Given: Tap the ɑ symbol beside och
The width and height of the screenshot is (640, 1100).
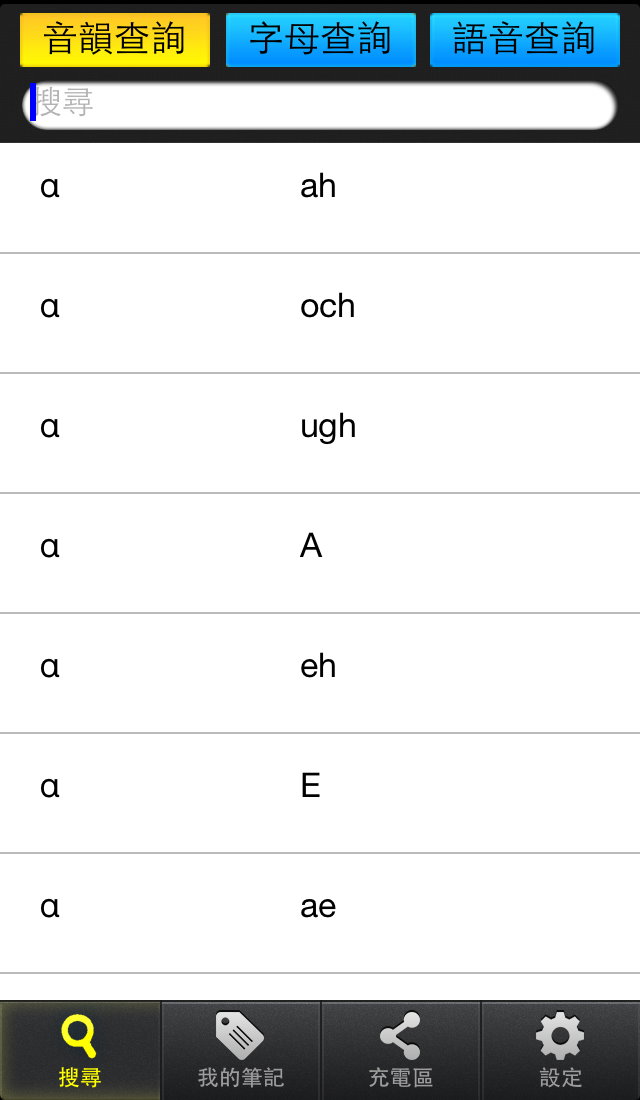Looking at the screenshot, I should click(x=50, y=307).
